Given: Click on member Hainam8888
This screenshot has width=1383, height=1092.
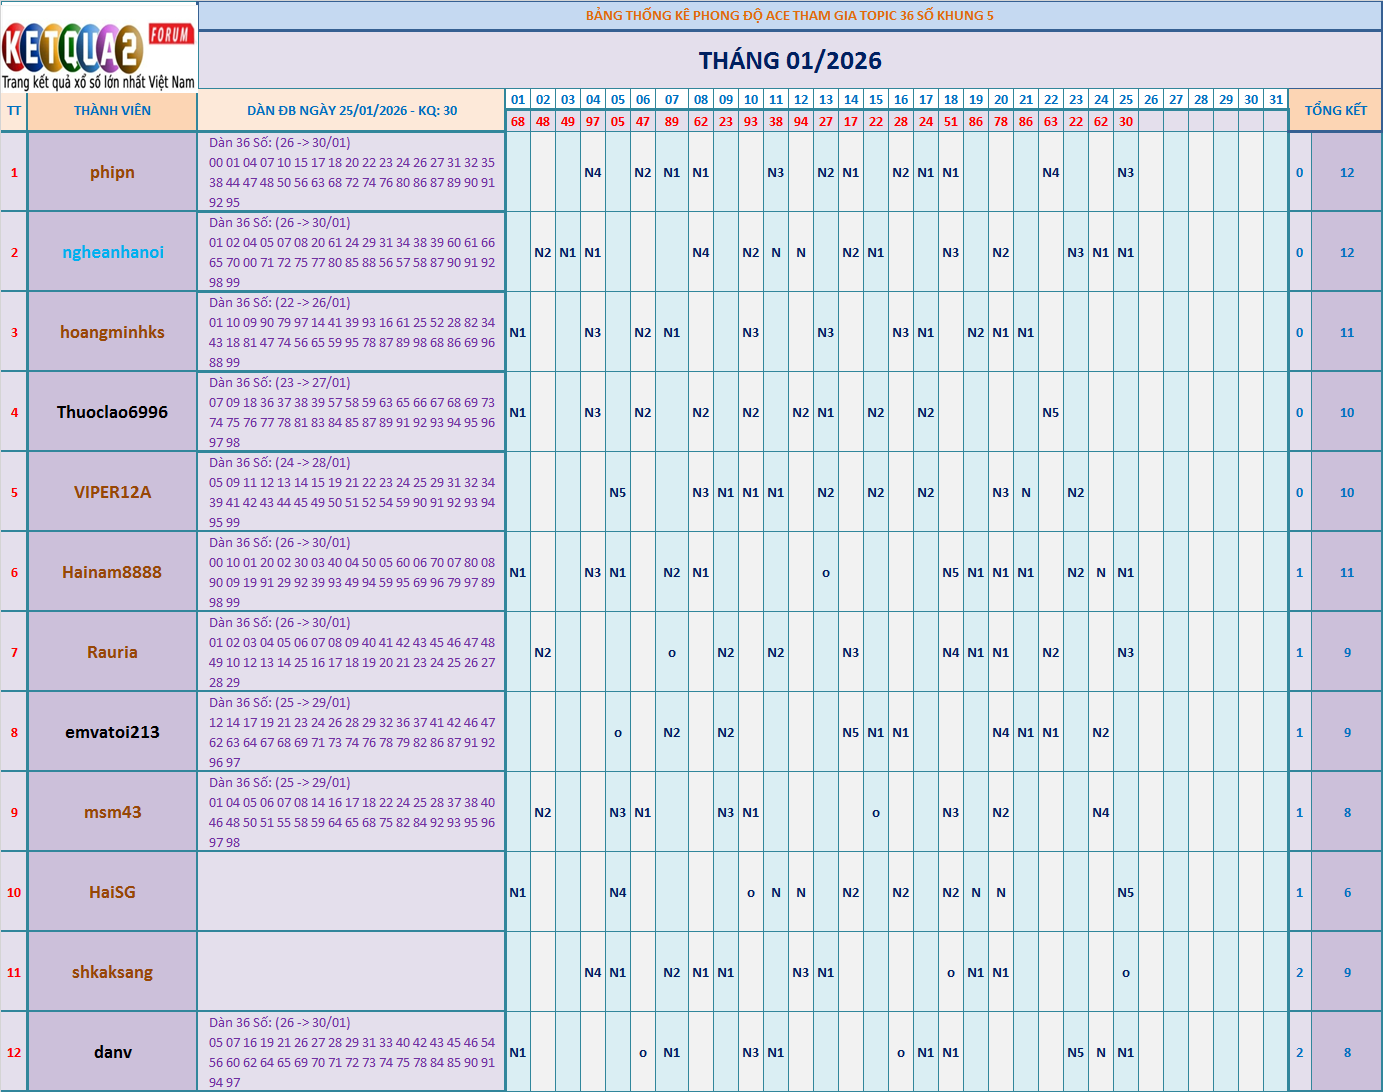Looking at the screenshot, I should (x=112, y=572).
